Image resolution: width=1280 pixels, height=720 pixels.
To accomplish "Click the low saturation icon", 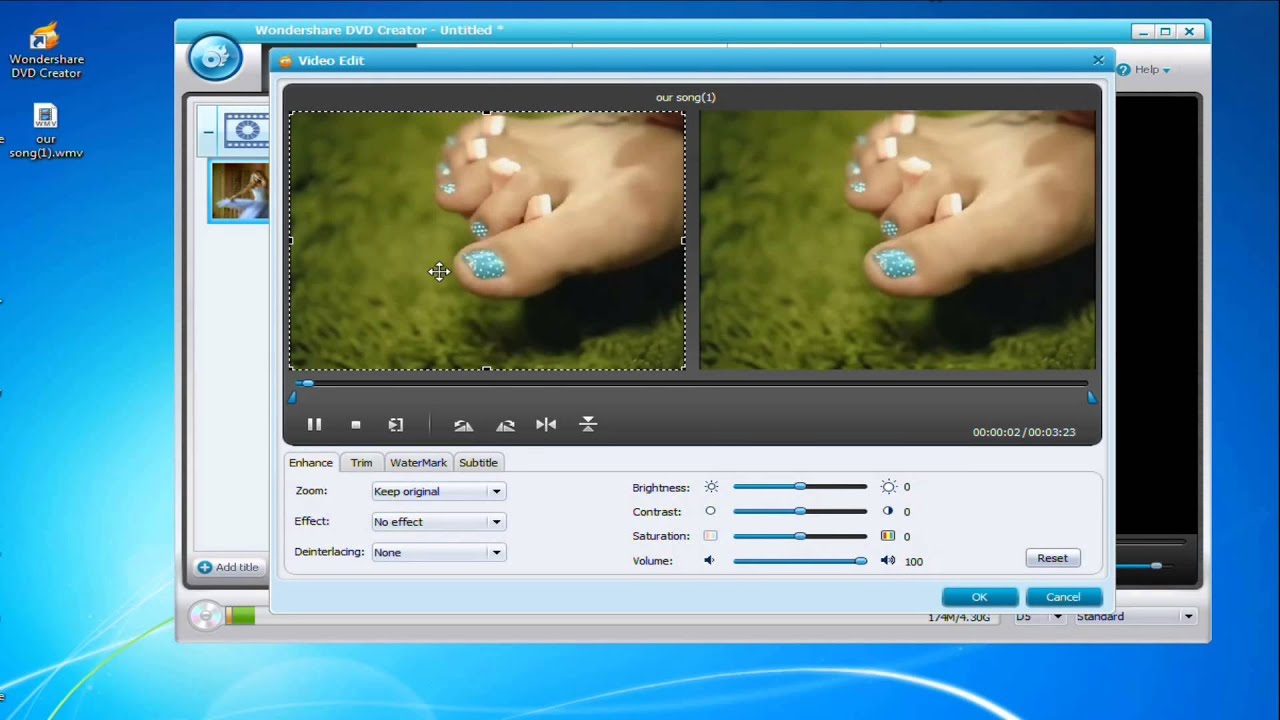I will coord(710,536).
